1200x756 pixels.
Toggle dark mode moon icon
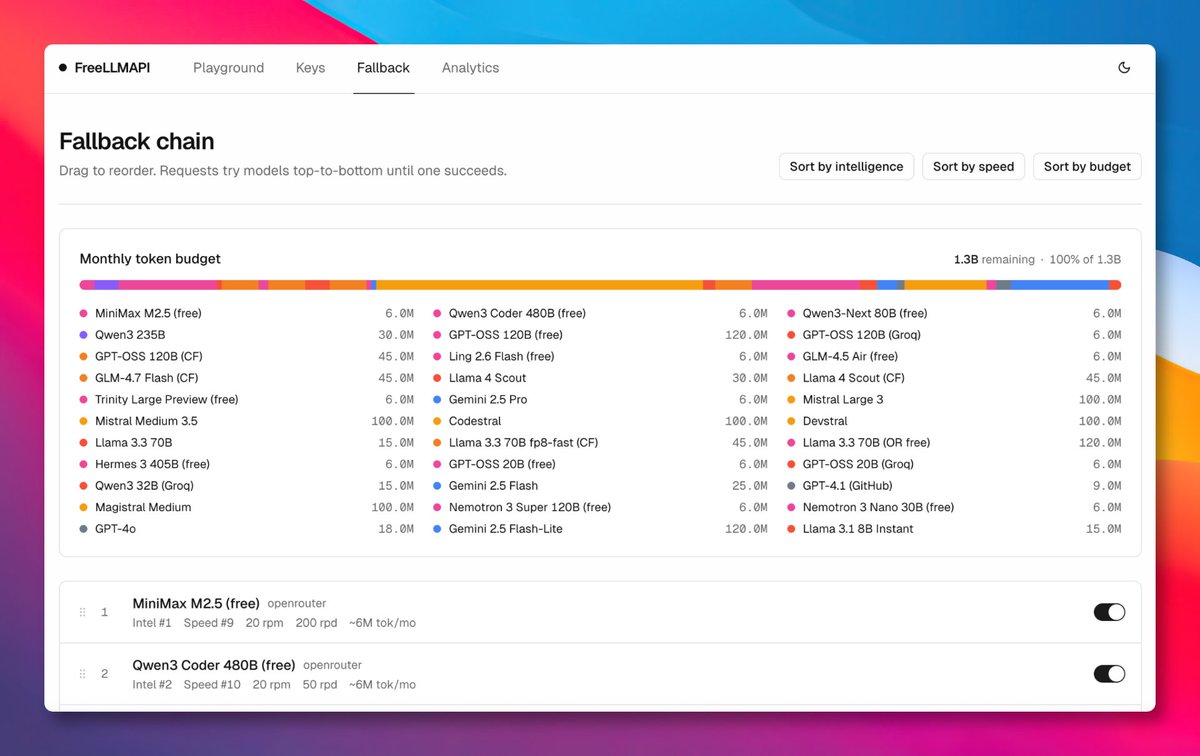pyautogui.click(x=1124, y=68)
